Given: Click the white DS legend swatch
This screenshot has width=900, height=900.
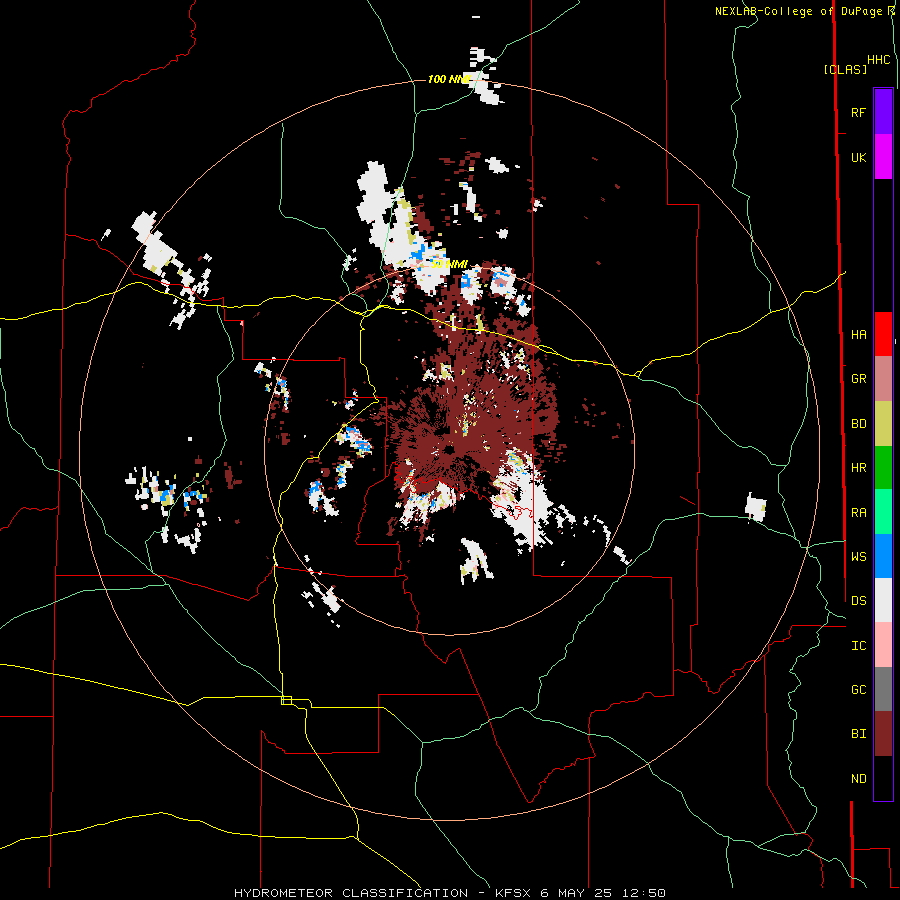Looking at the screenshot, I should [883, 600].
